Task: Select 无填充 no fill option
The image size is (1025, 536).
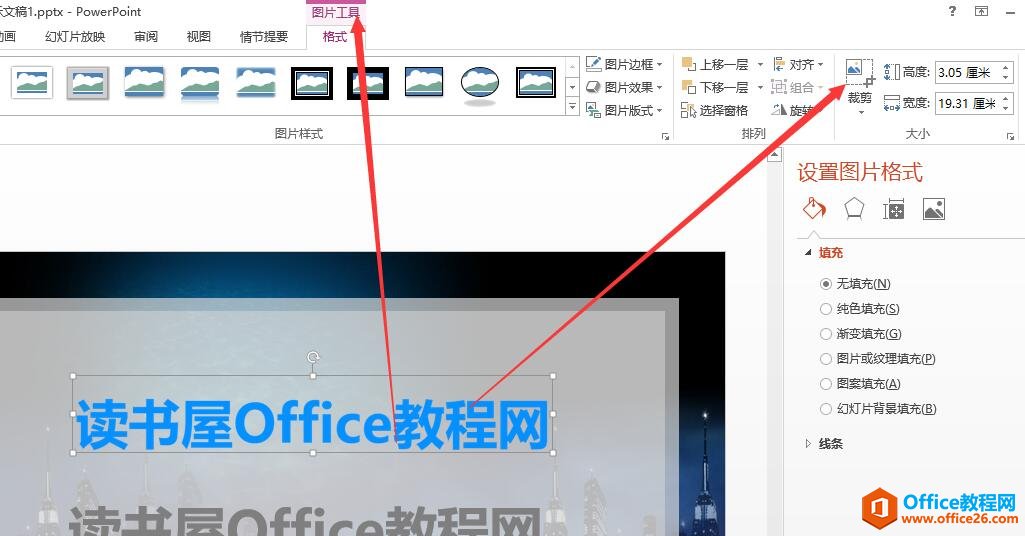Action: (855, 284)
